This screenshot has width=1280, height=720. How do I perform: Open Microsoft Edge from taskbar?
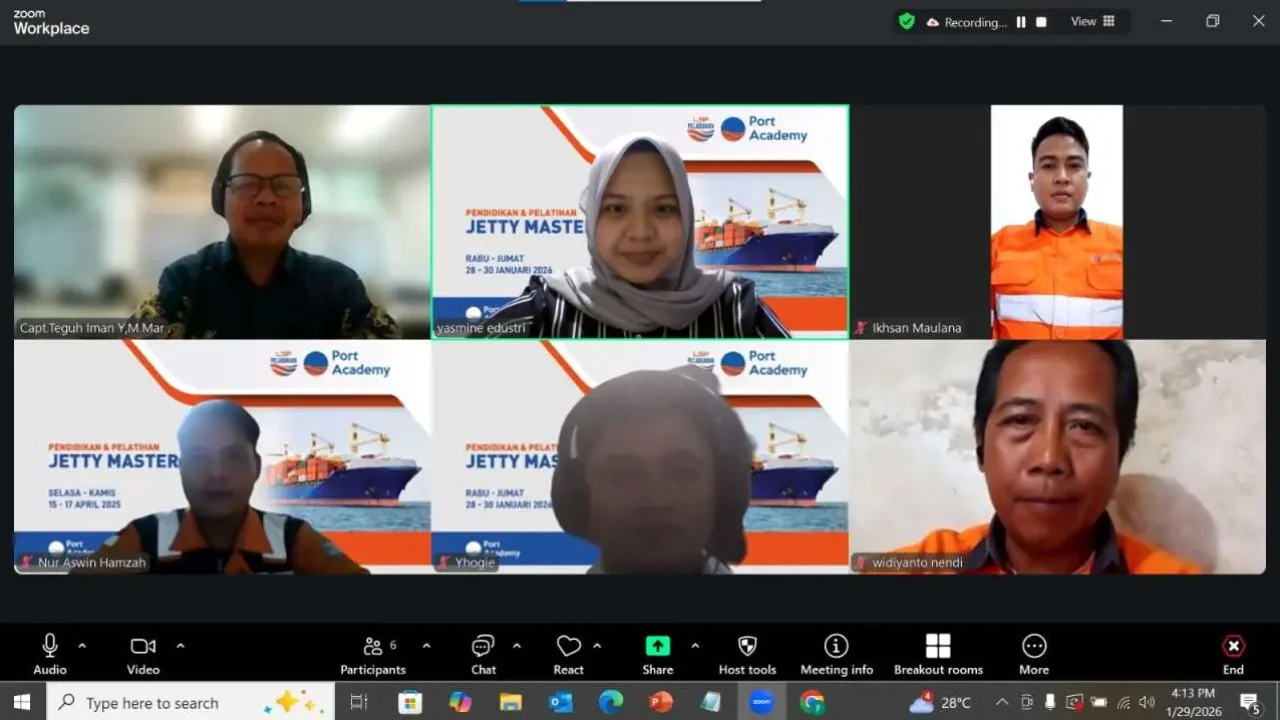[610, 703]
